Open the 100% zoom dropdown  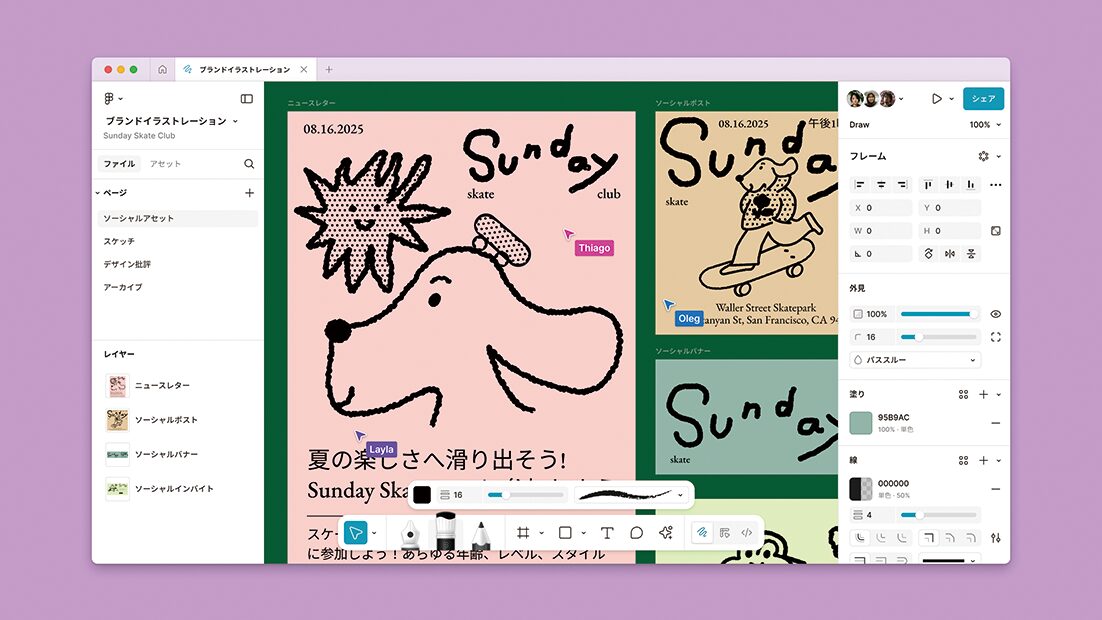(984, 125)
